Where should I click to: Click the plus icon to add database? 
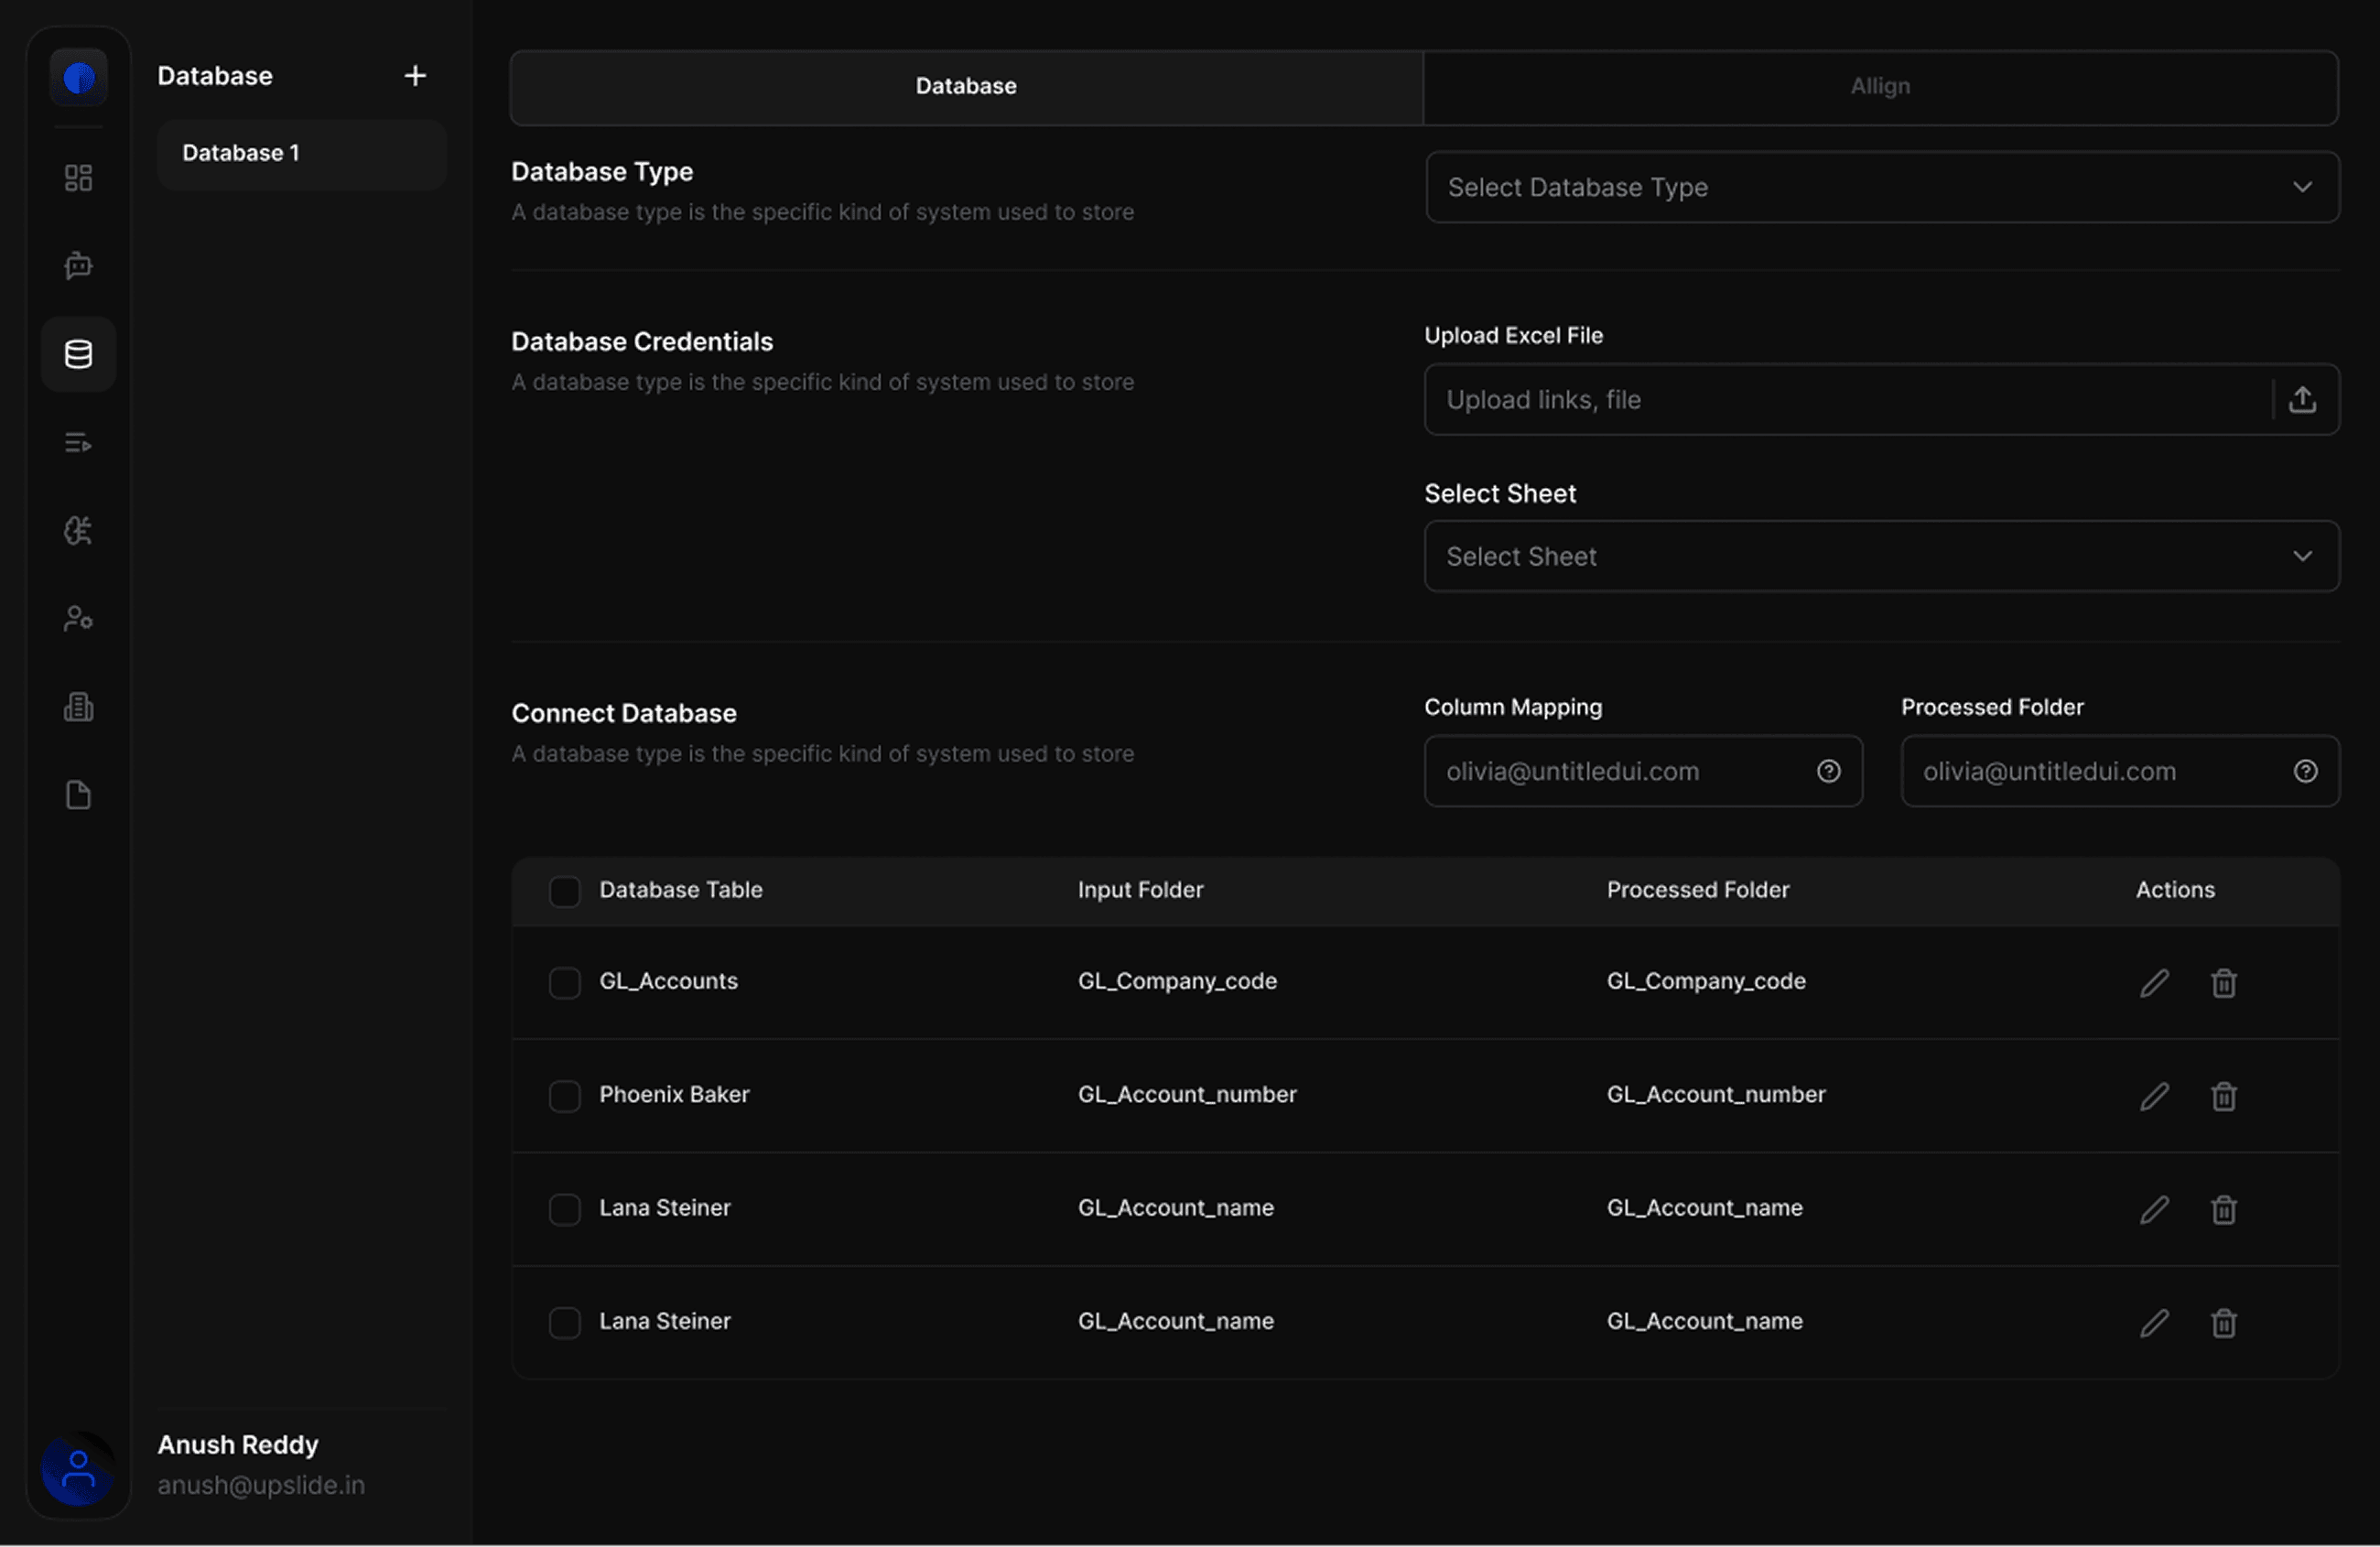[415, 76]
